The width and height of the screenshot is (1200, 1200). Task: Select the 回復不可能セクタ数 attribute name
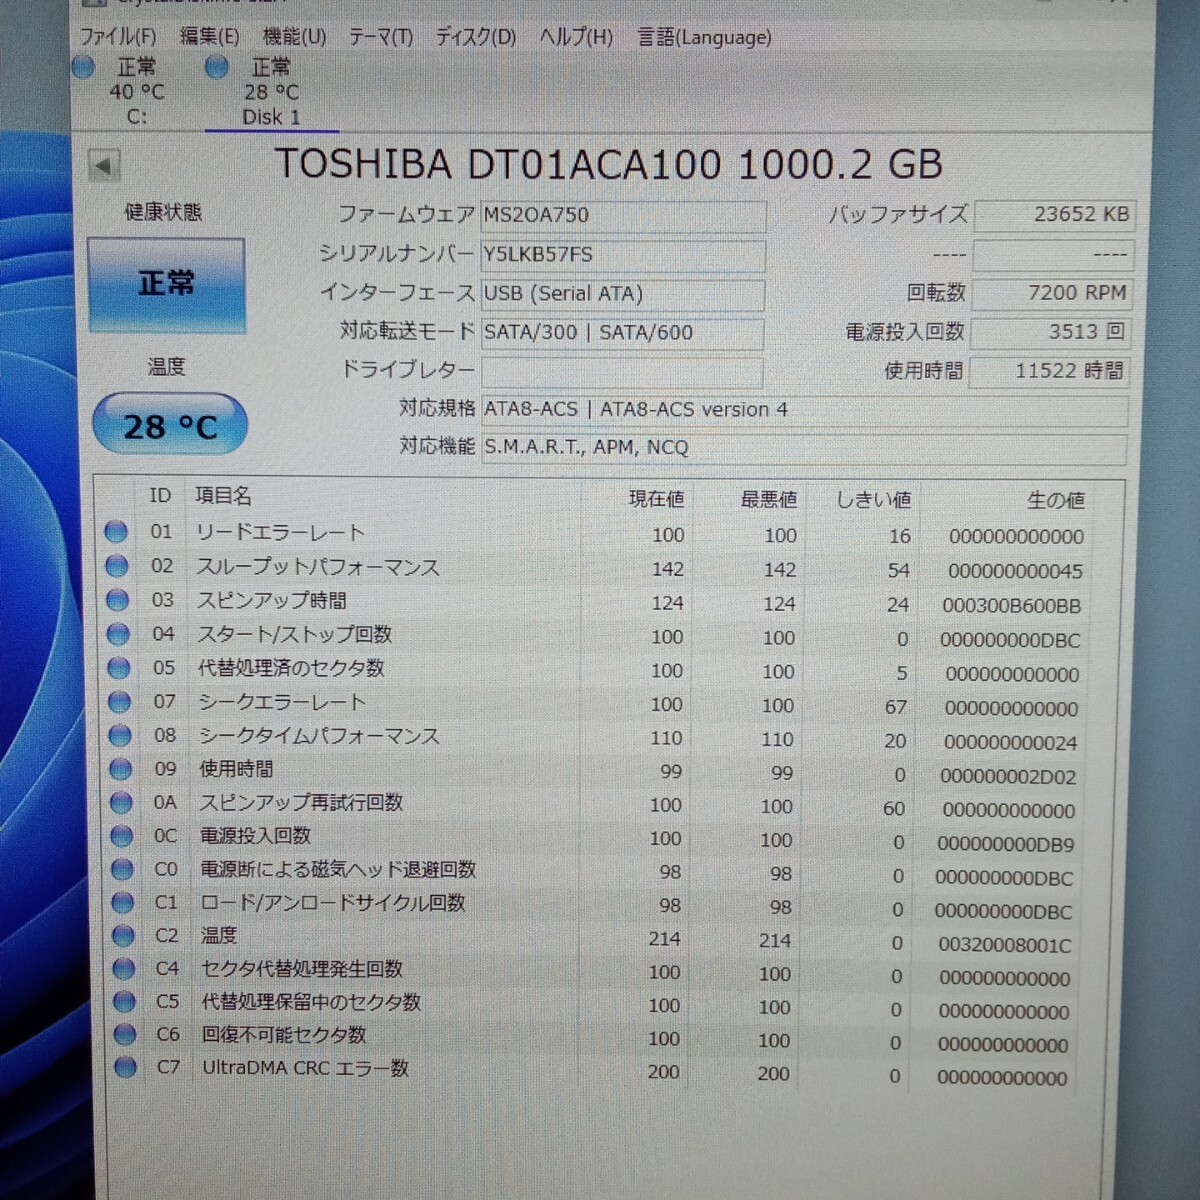coord(284,1035)
